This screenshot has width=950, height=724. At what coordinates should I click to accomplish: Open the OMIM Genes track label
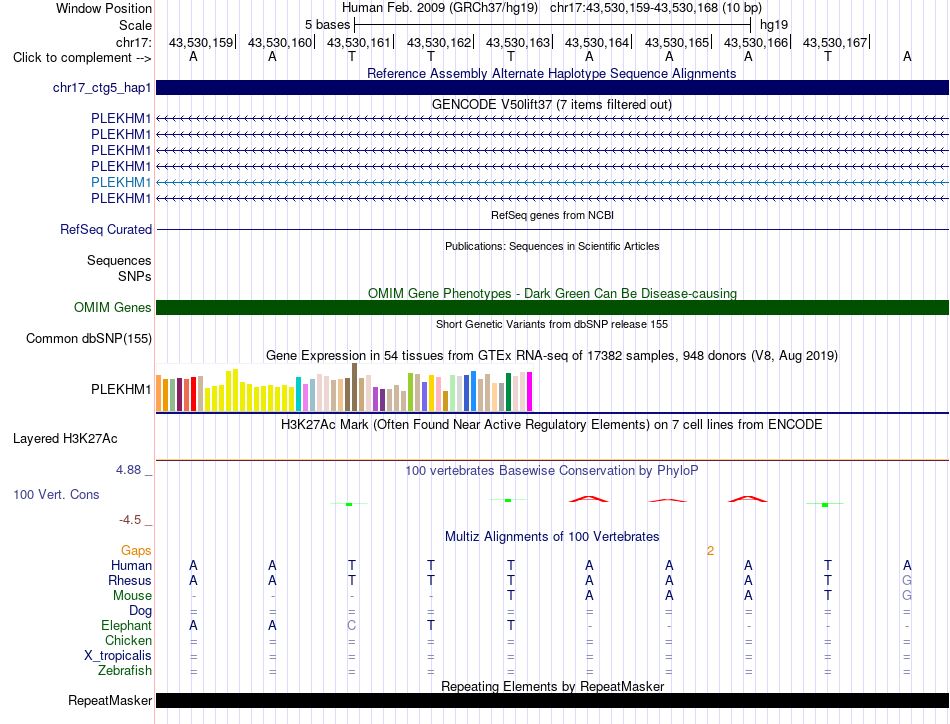(113, 308)
